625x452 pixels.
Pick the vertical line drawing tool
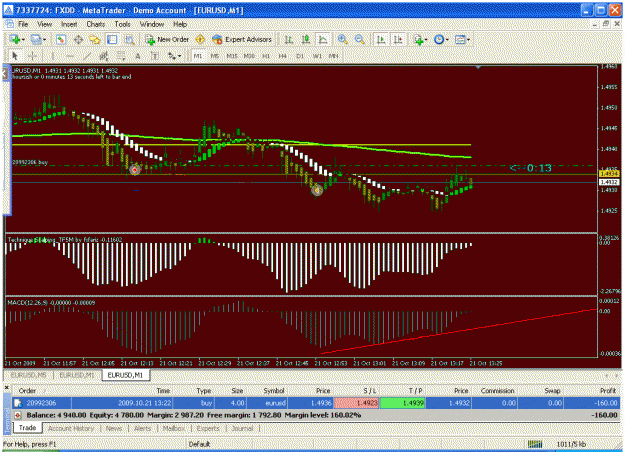52,56
